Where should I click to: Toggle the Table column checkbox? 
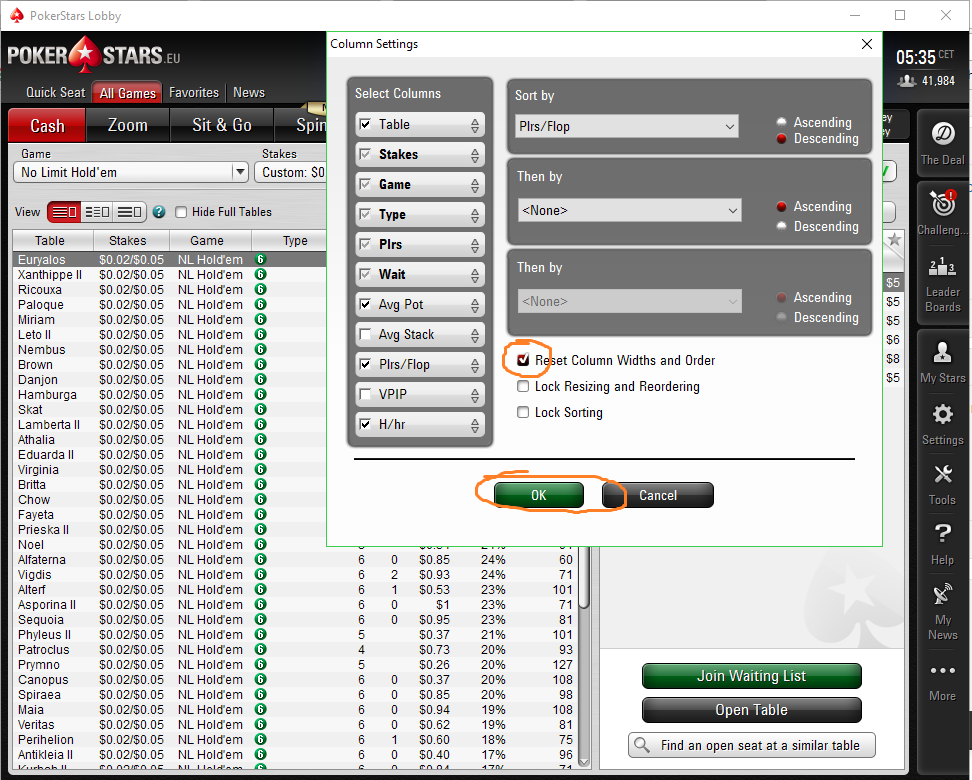(x=365, y=124)
